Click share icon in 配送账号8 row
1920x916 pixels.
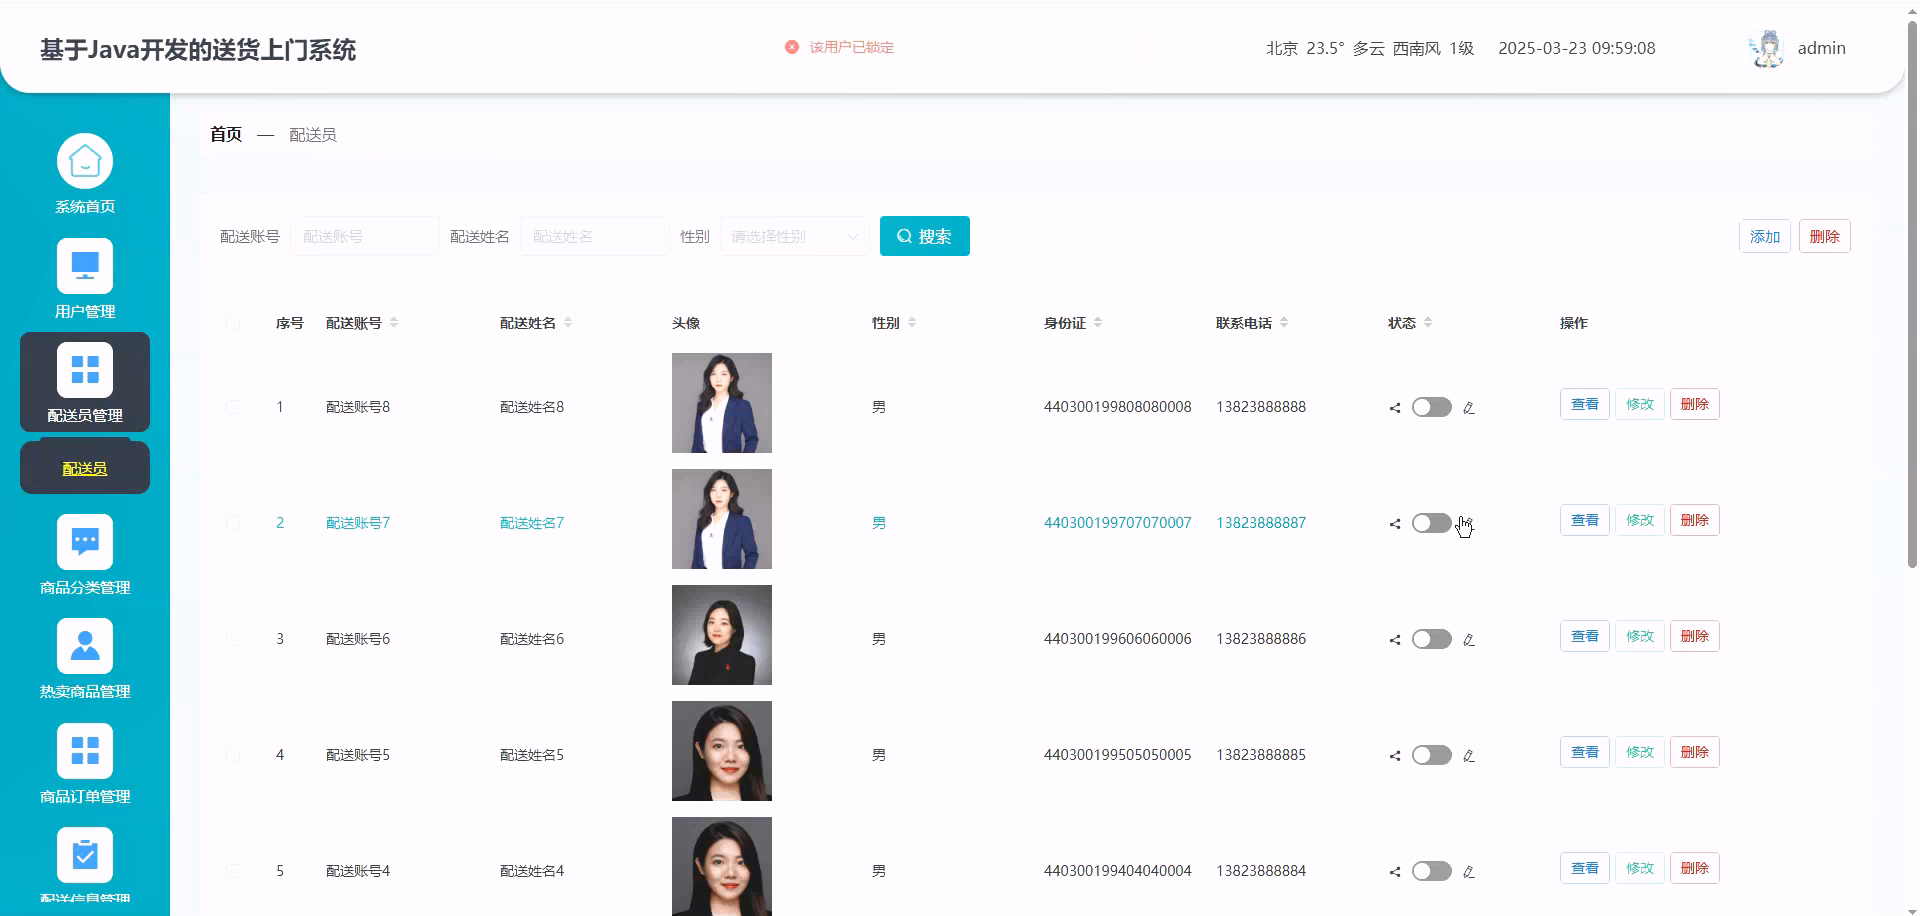coord(1395,408)
